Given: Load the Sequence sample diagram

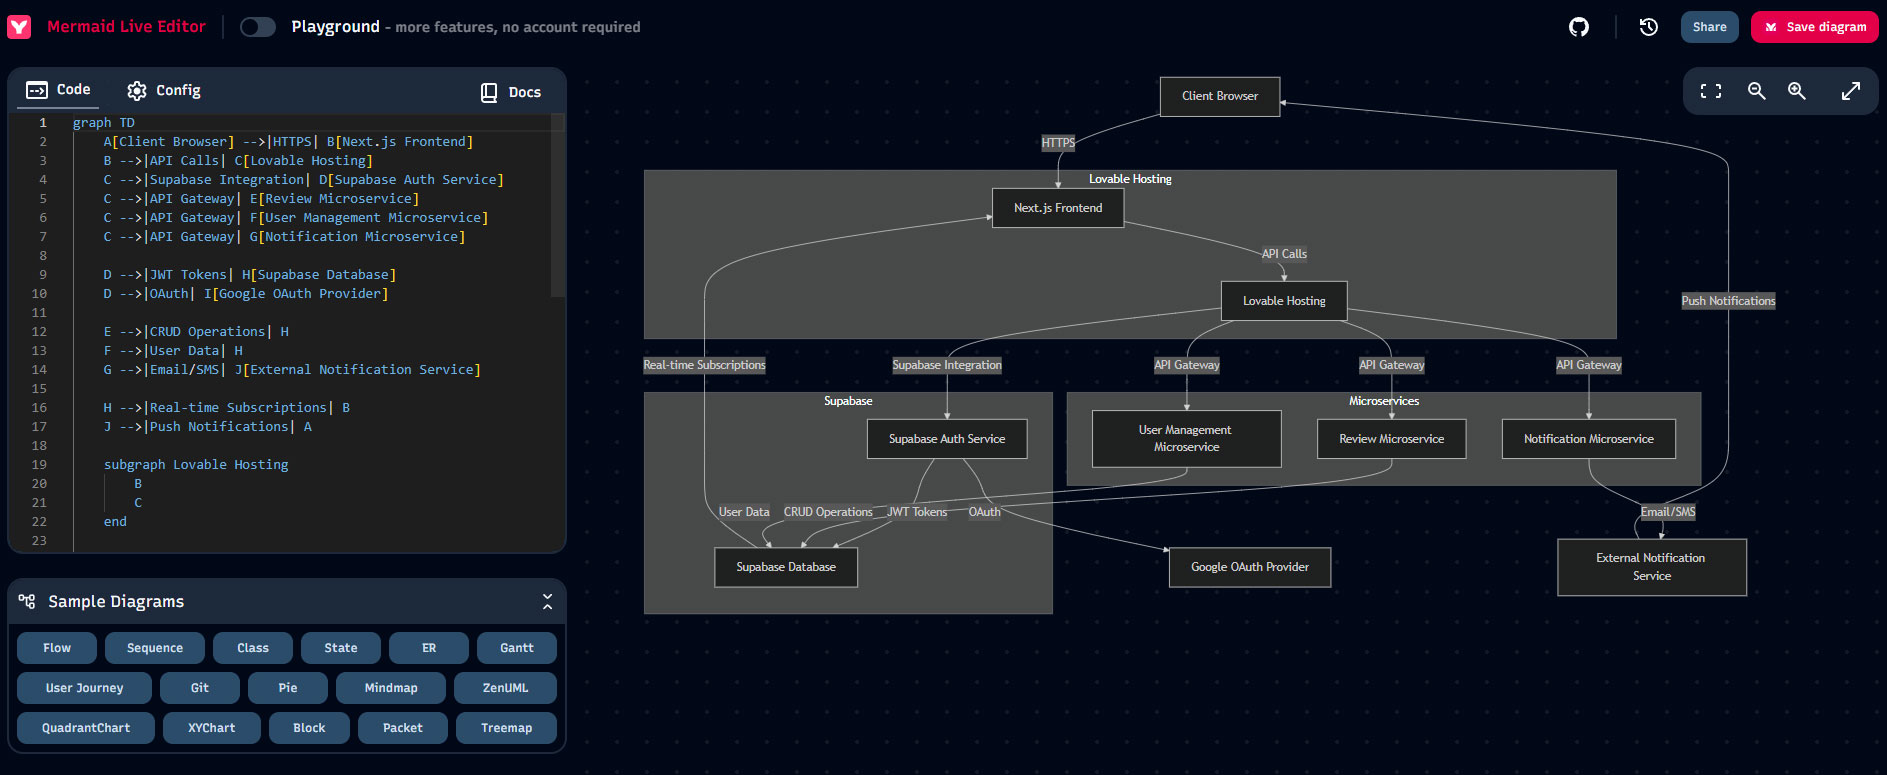Looking at the screenshot, I should tap(155, 648).
